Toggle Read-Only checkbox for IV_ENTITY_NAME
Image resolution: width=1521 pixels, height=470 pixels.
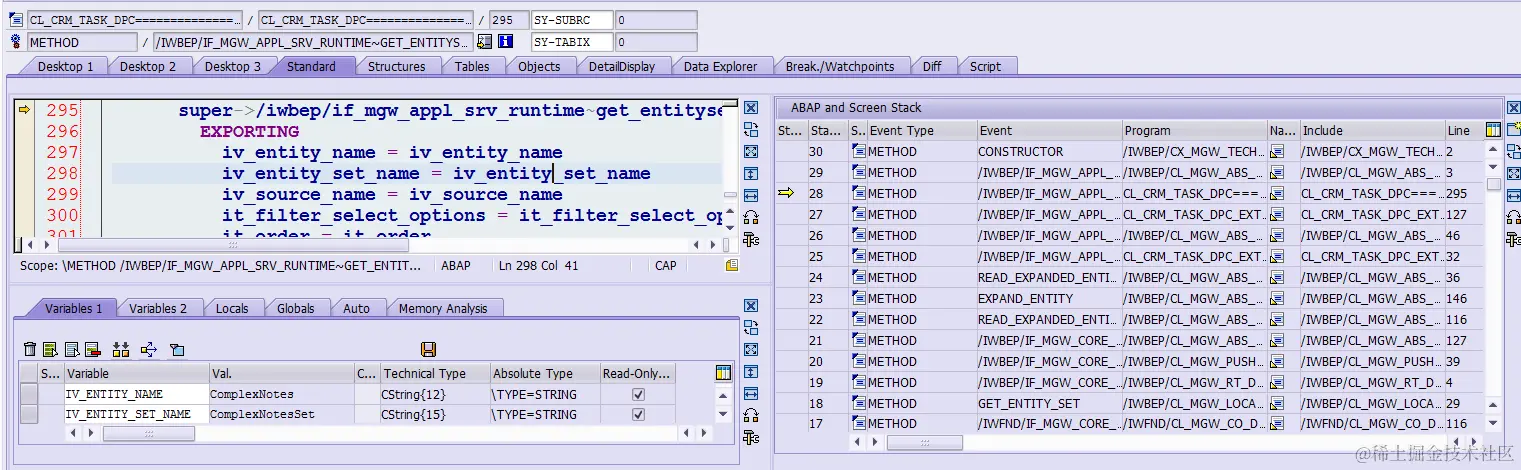point(638,395)
